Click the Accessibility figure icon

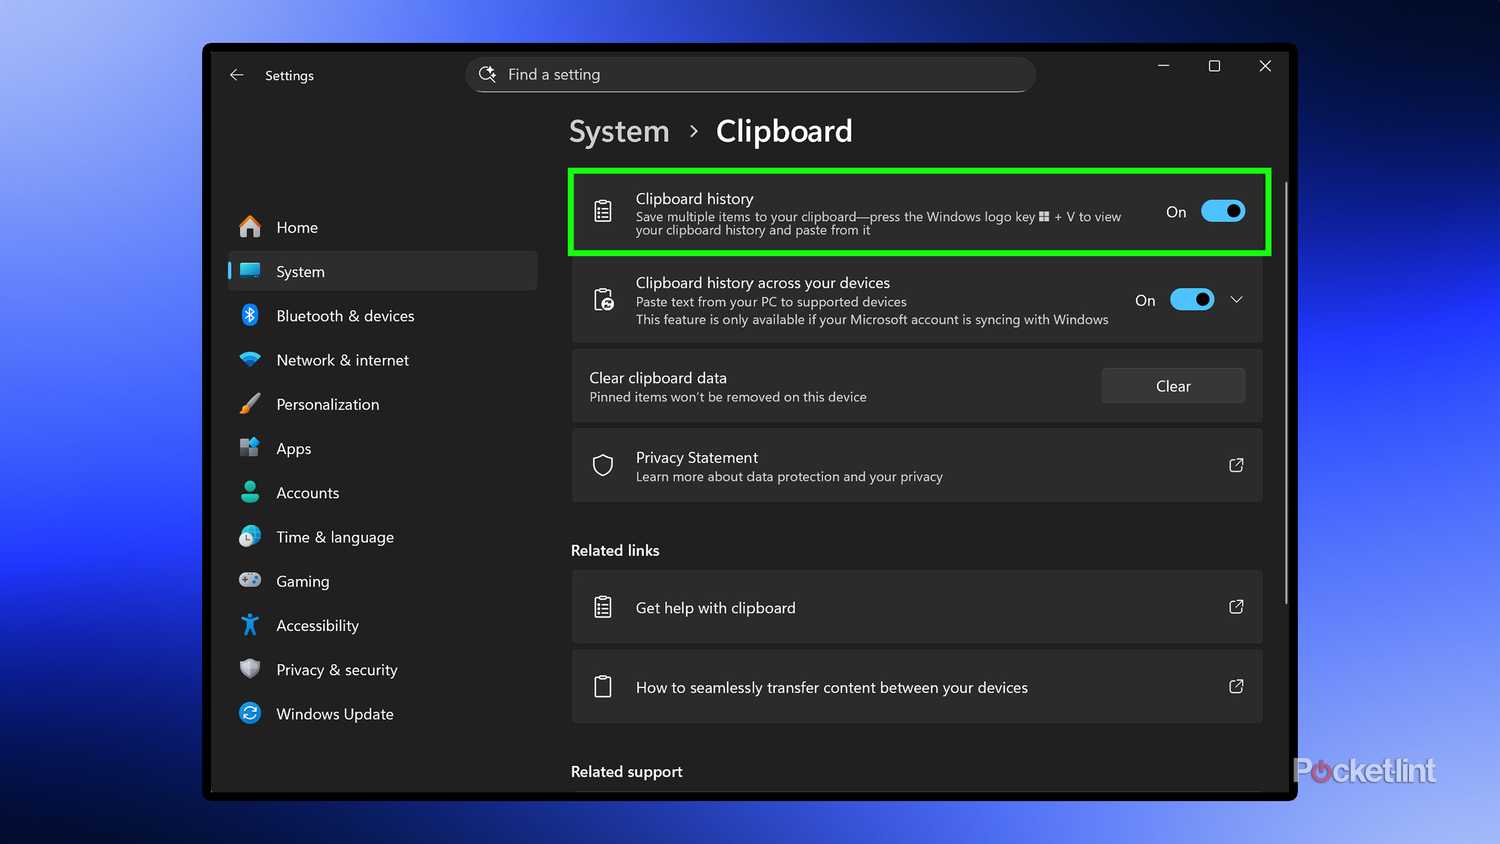(249, 625)
